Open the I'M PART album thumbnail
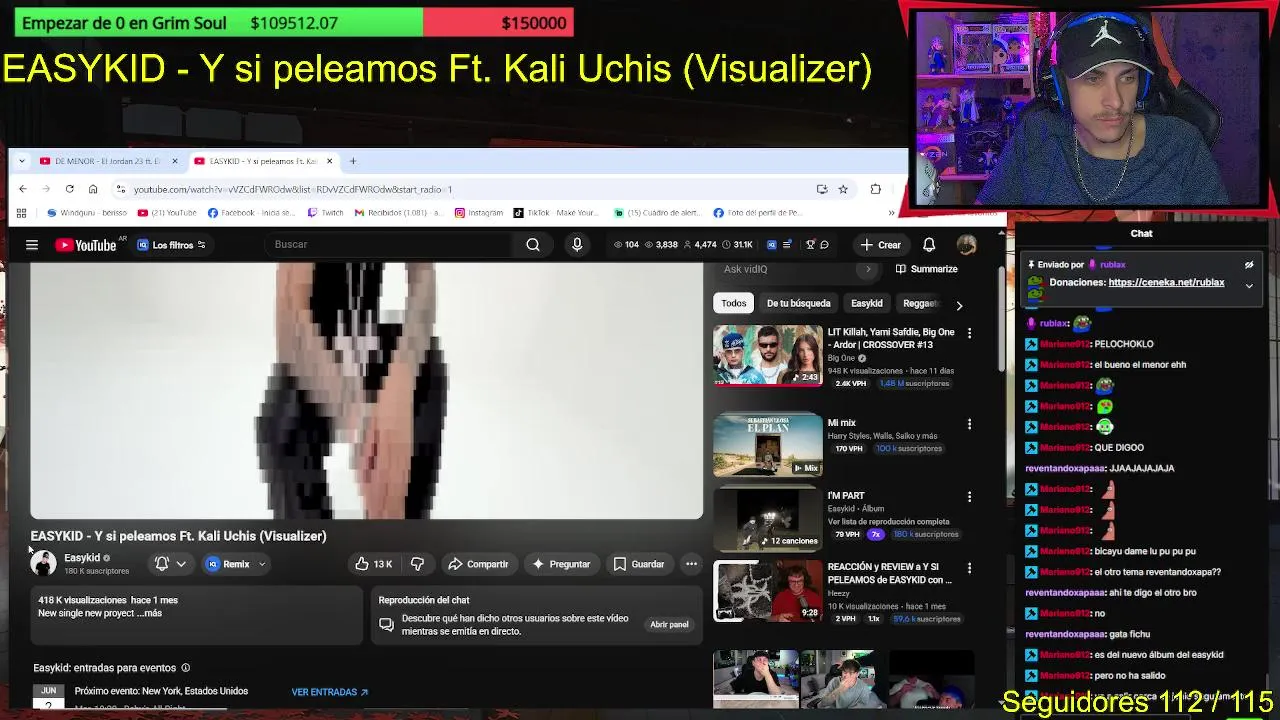The image size is (1280, 720). 767,518
